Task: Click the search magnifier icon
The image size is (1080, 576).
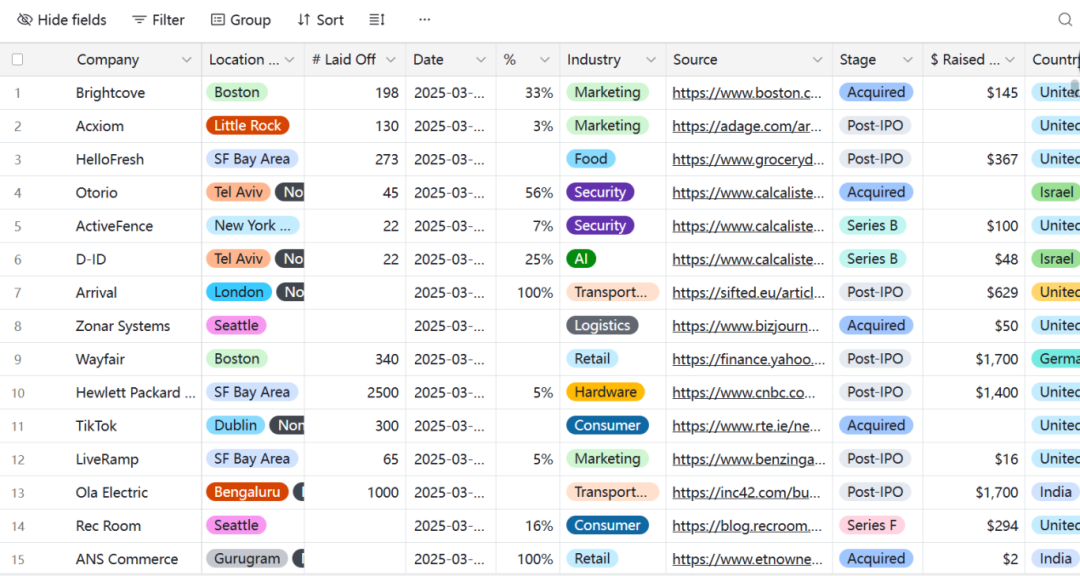Action: 1065,20
